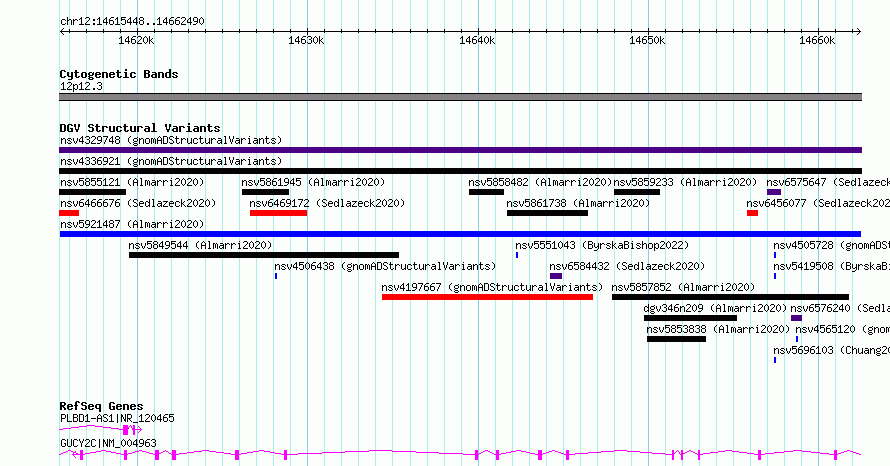Click the red nsv6456077 variant bar
890x466 pixels.
pos(753,213)
